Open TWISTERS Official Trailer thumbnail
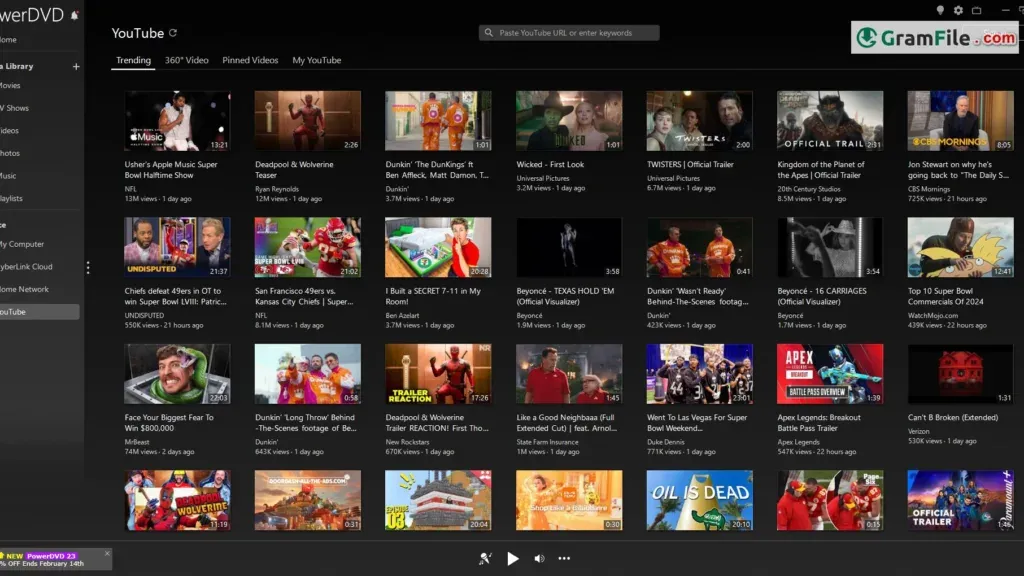 pos(699,121)
